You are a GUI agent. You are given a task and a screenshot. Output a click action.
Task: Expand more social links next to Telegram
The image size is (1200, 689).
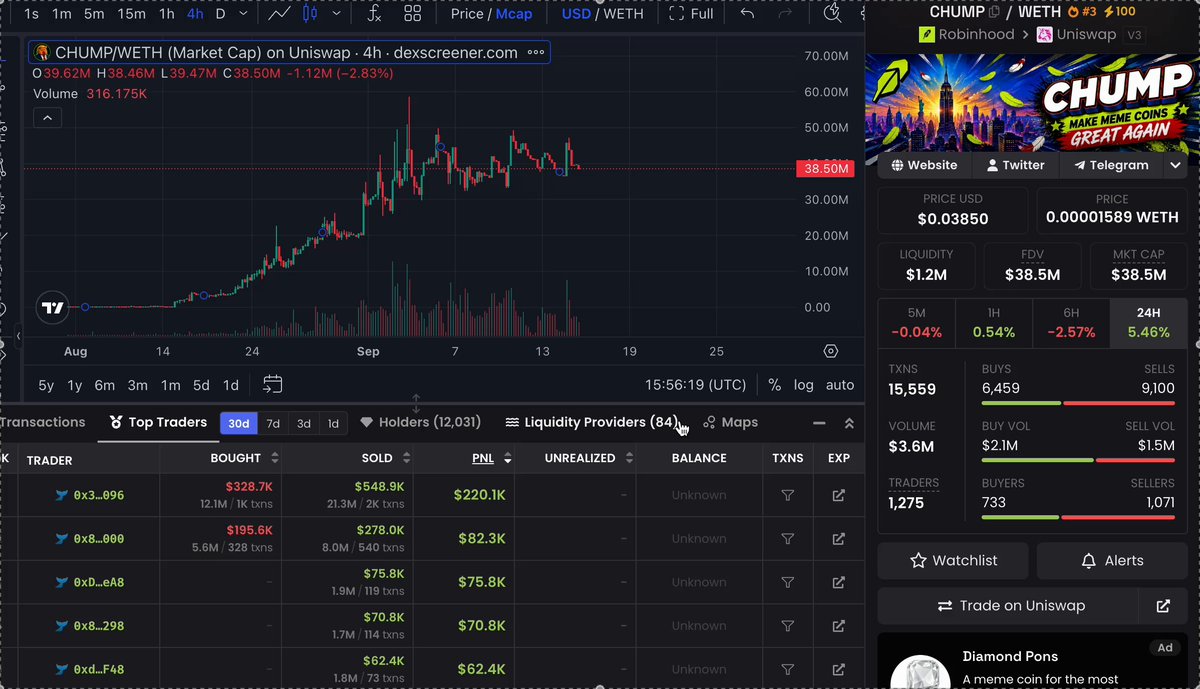tap(1176, 165)
